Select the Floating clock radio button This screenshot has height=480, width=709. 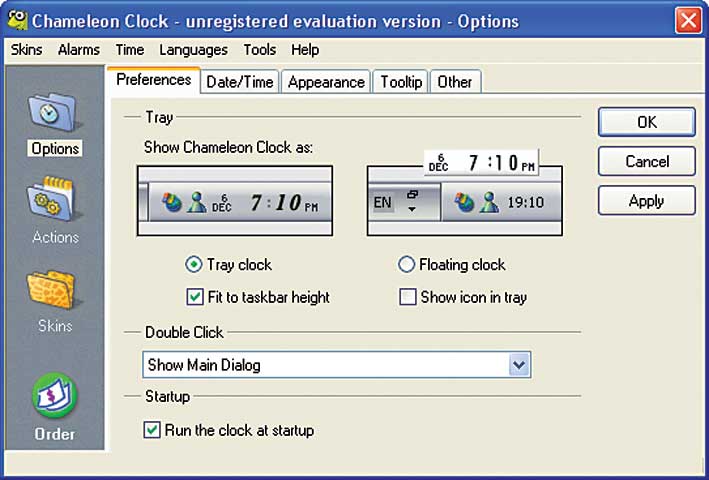click(406, 264)
